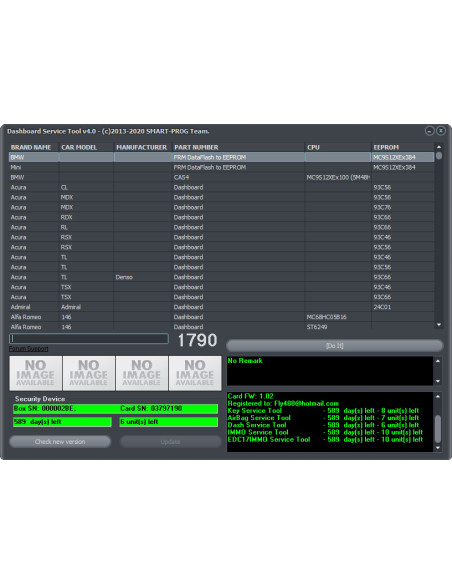Sort by PART NUMBER column header
Screen dimensions: 452x584
click(x=238, y=147)
